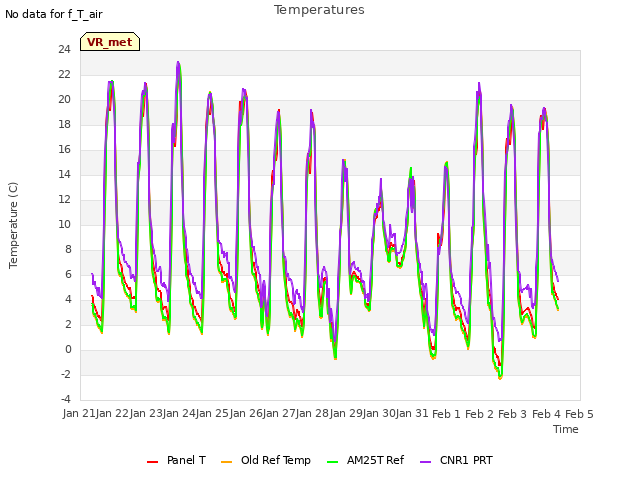Click the Jan 21 x-axis tick label

click(x=77, y=413)
